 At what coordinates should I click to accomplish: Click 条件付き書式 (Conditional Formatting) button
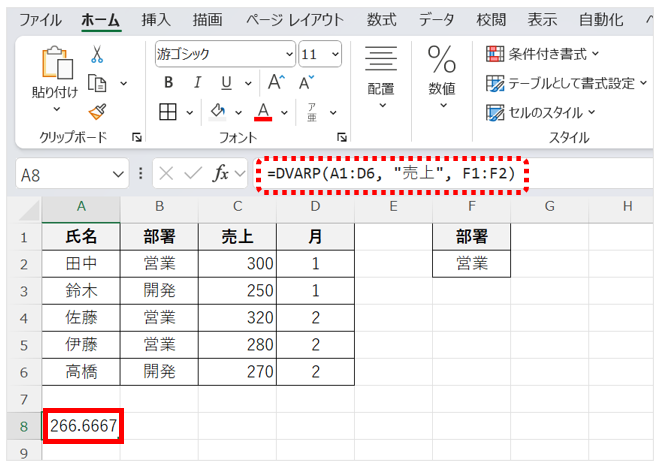click(542, 53)
